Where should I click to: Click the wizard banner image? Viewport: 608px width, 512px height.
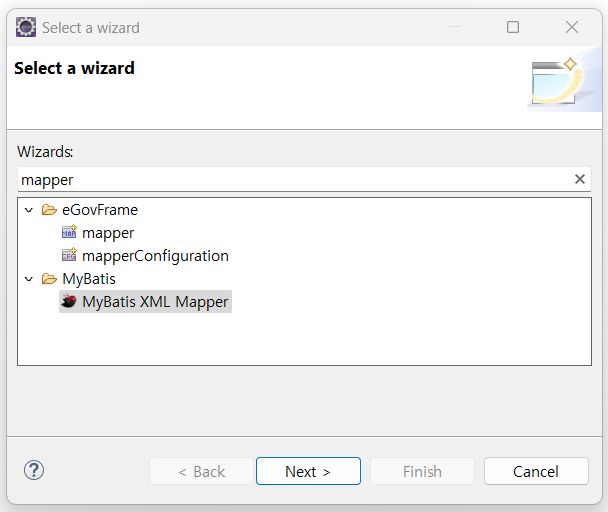point(563,81)
